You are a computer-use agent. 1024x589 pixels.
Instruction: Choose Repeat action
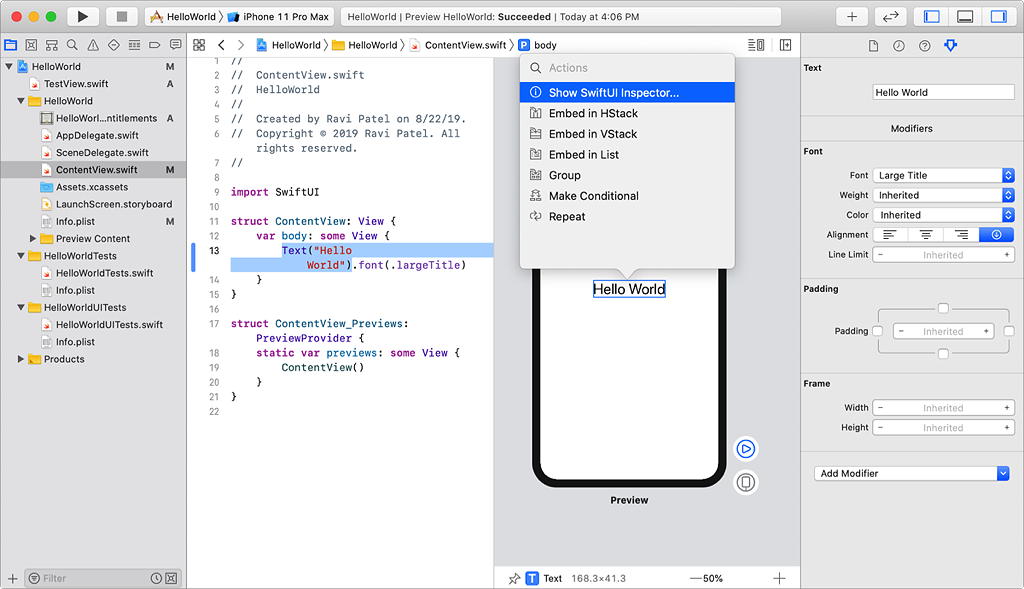[627, 217]
